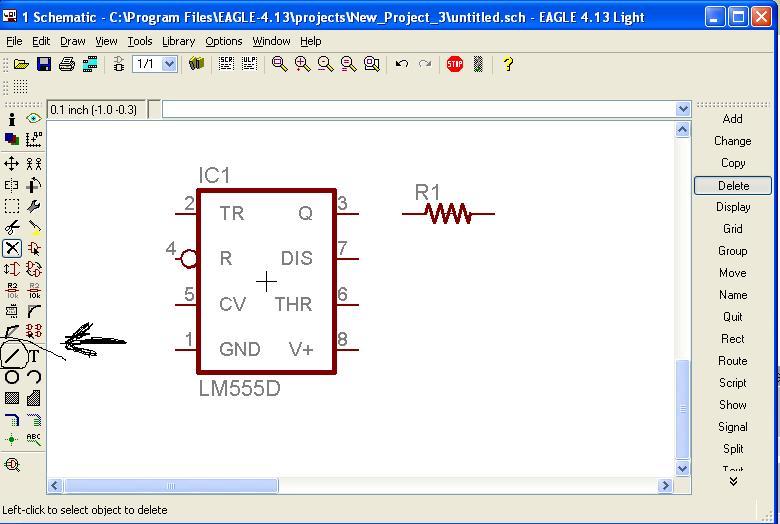The image size is (780, 524).
Task: Open the Edit menu
Action: click(x=41, y=41)
